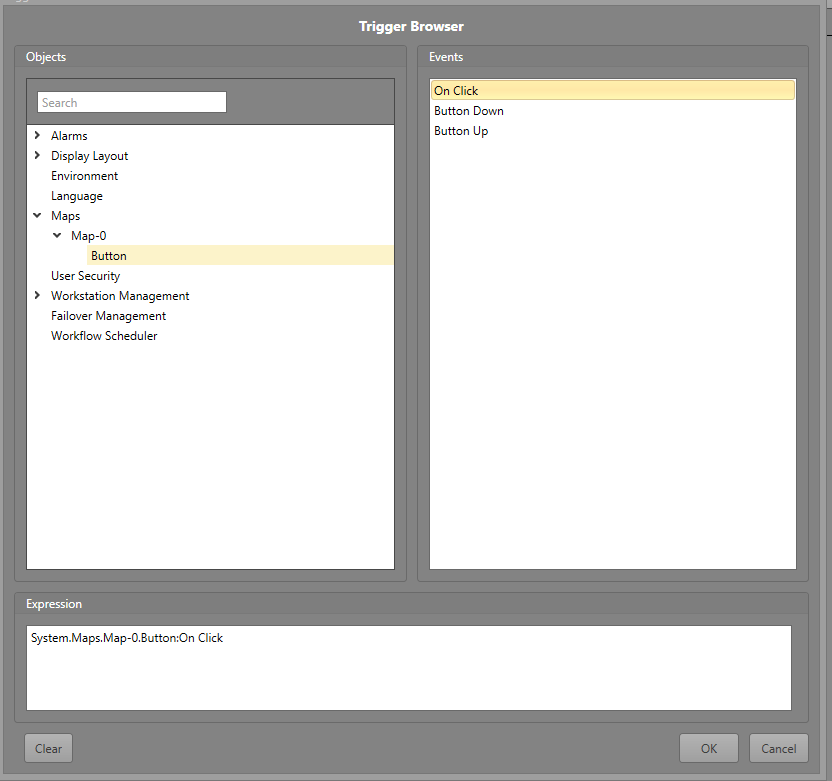Choose the On Click event
The height and width of the screenshot is (781, 832).
point(456,91)
